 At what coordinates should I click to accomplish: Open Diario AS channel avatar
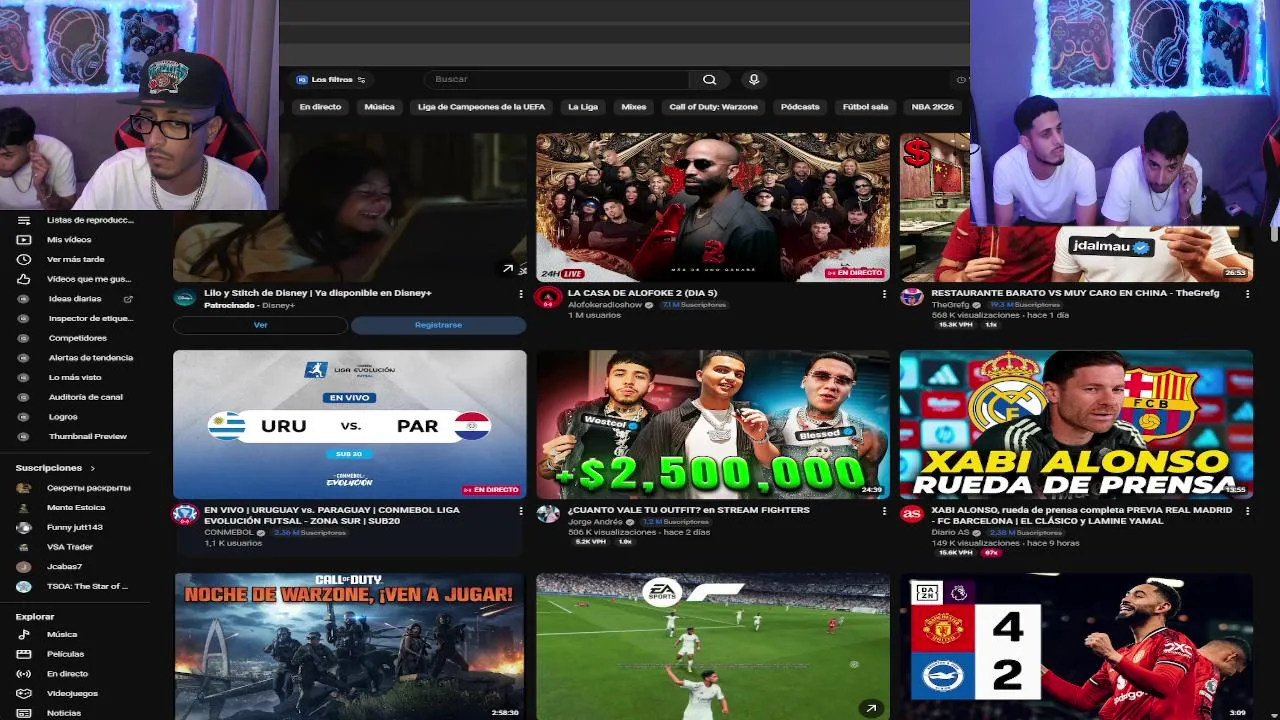(x=911, y=514)
